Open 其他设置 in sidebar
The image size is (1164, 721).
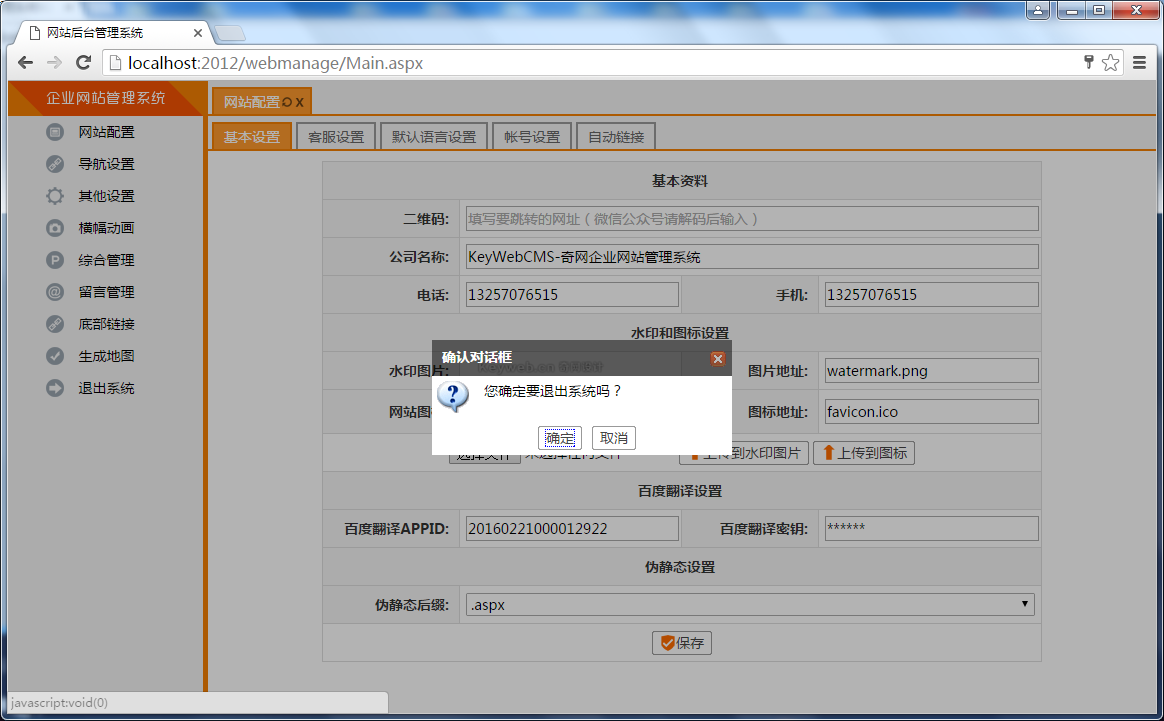[106, 196]
